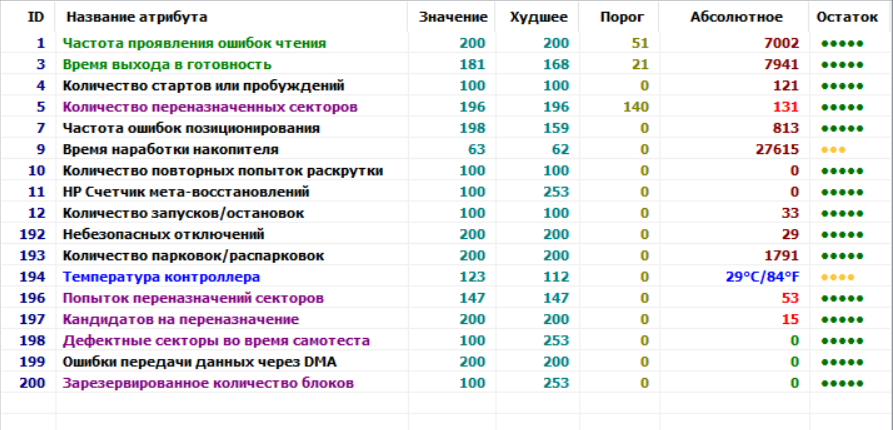Click the three yellow dots health indicator
The height and width of the screenshot is (430, 893).
(x=833, y=150)
